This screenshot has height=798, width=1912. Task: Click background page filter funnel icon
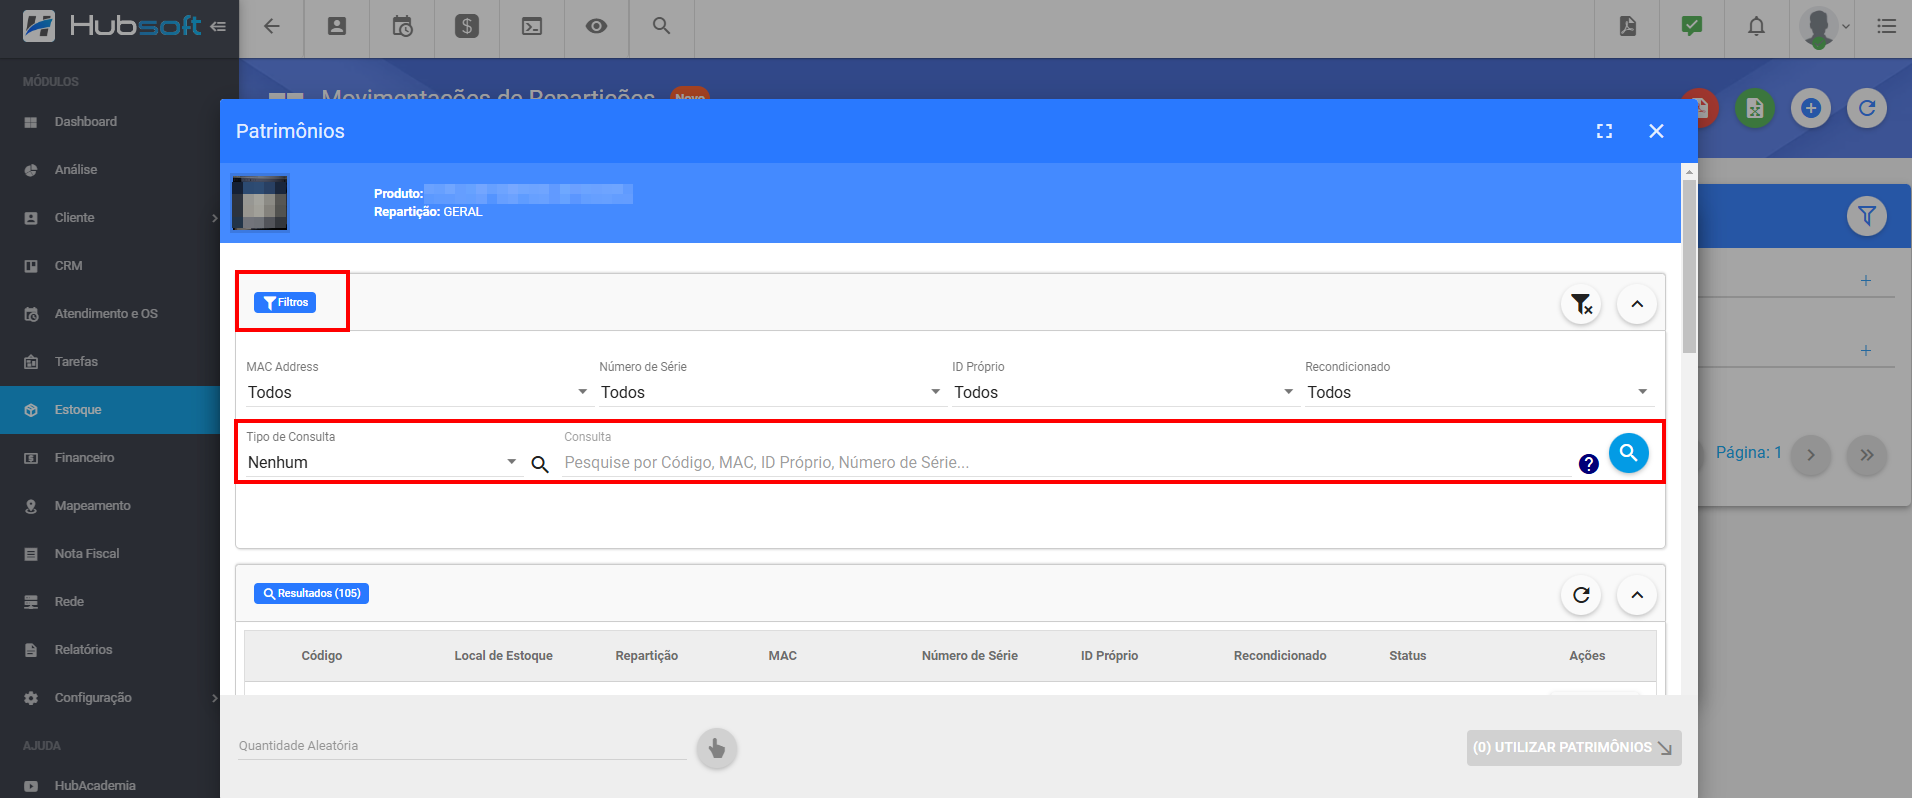point(1866,216)
